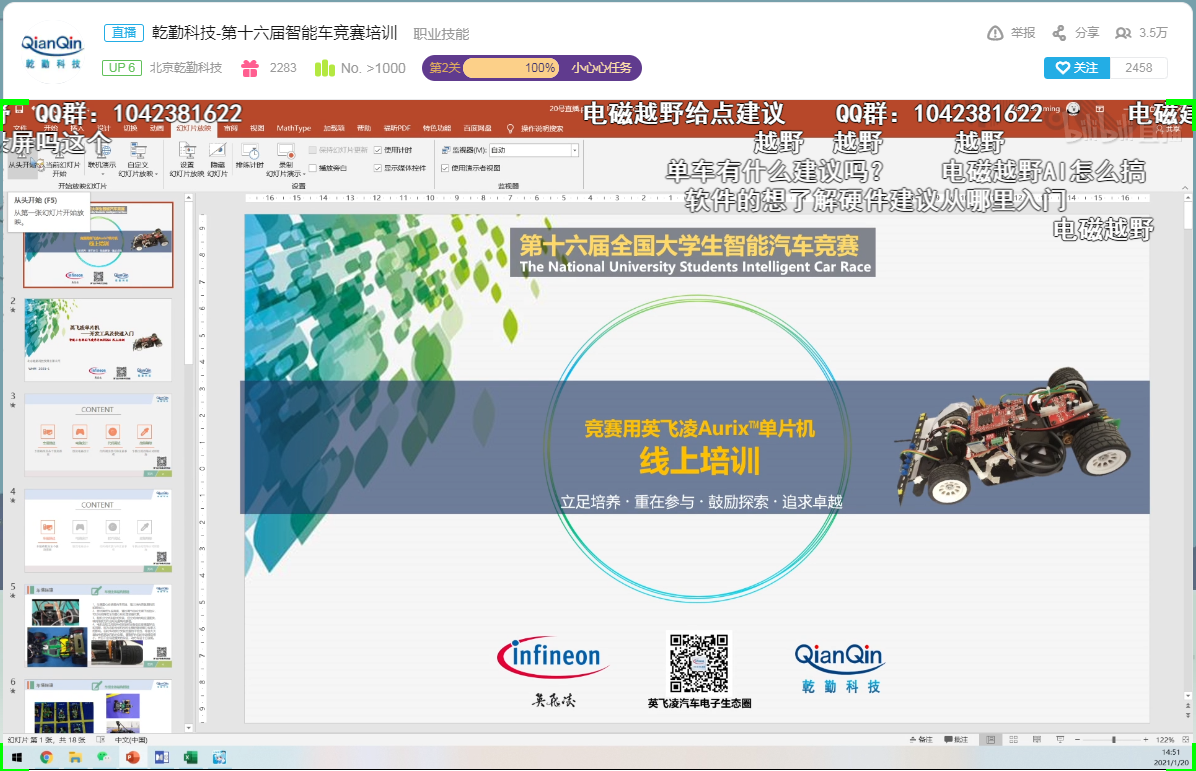1196x771 pixels.
Task: Select slide 5 thumbnail
Action: coord(98,626)
